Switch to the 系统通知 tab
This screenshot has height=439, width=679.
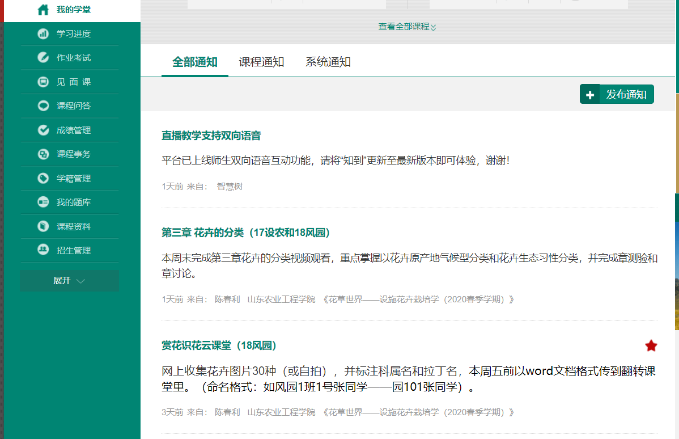tap(328, 62)
